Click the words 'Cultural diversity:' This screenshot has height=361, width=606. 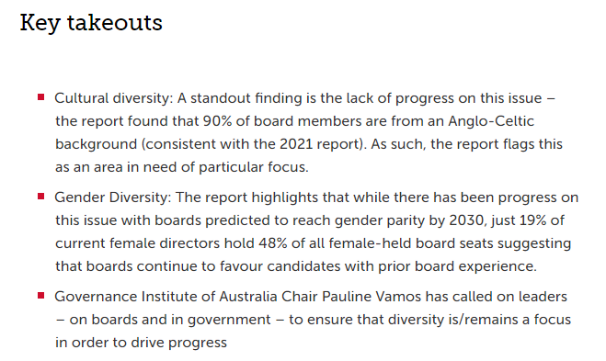click(114, 99)
